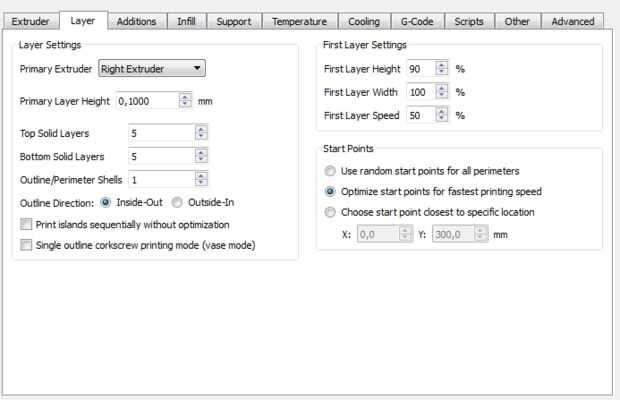Click the Primary Layer Height input field

pos(146,101)
